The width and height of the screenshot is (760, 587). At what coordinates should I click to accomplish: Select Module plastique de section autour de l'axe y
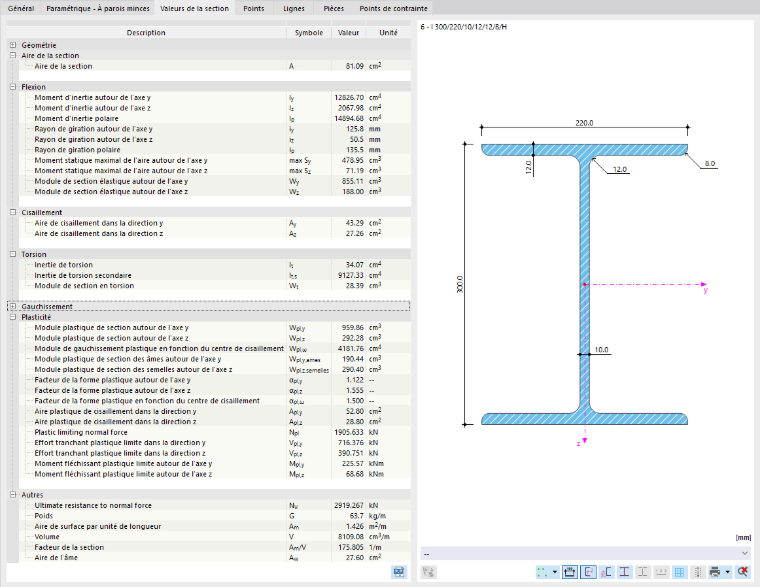215,328
